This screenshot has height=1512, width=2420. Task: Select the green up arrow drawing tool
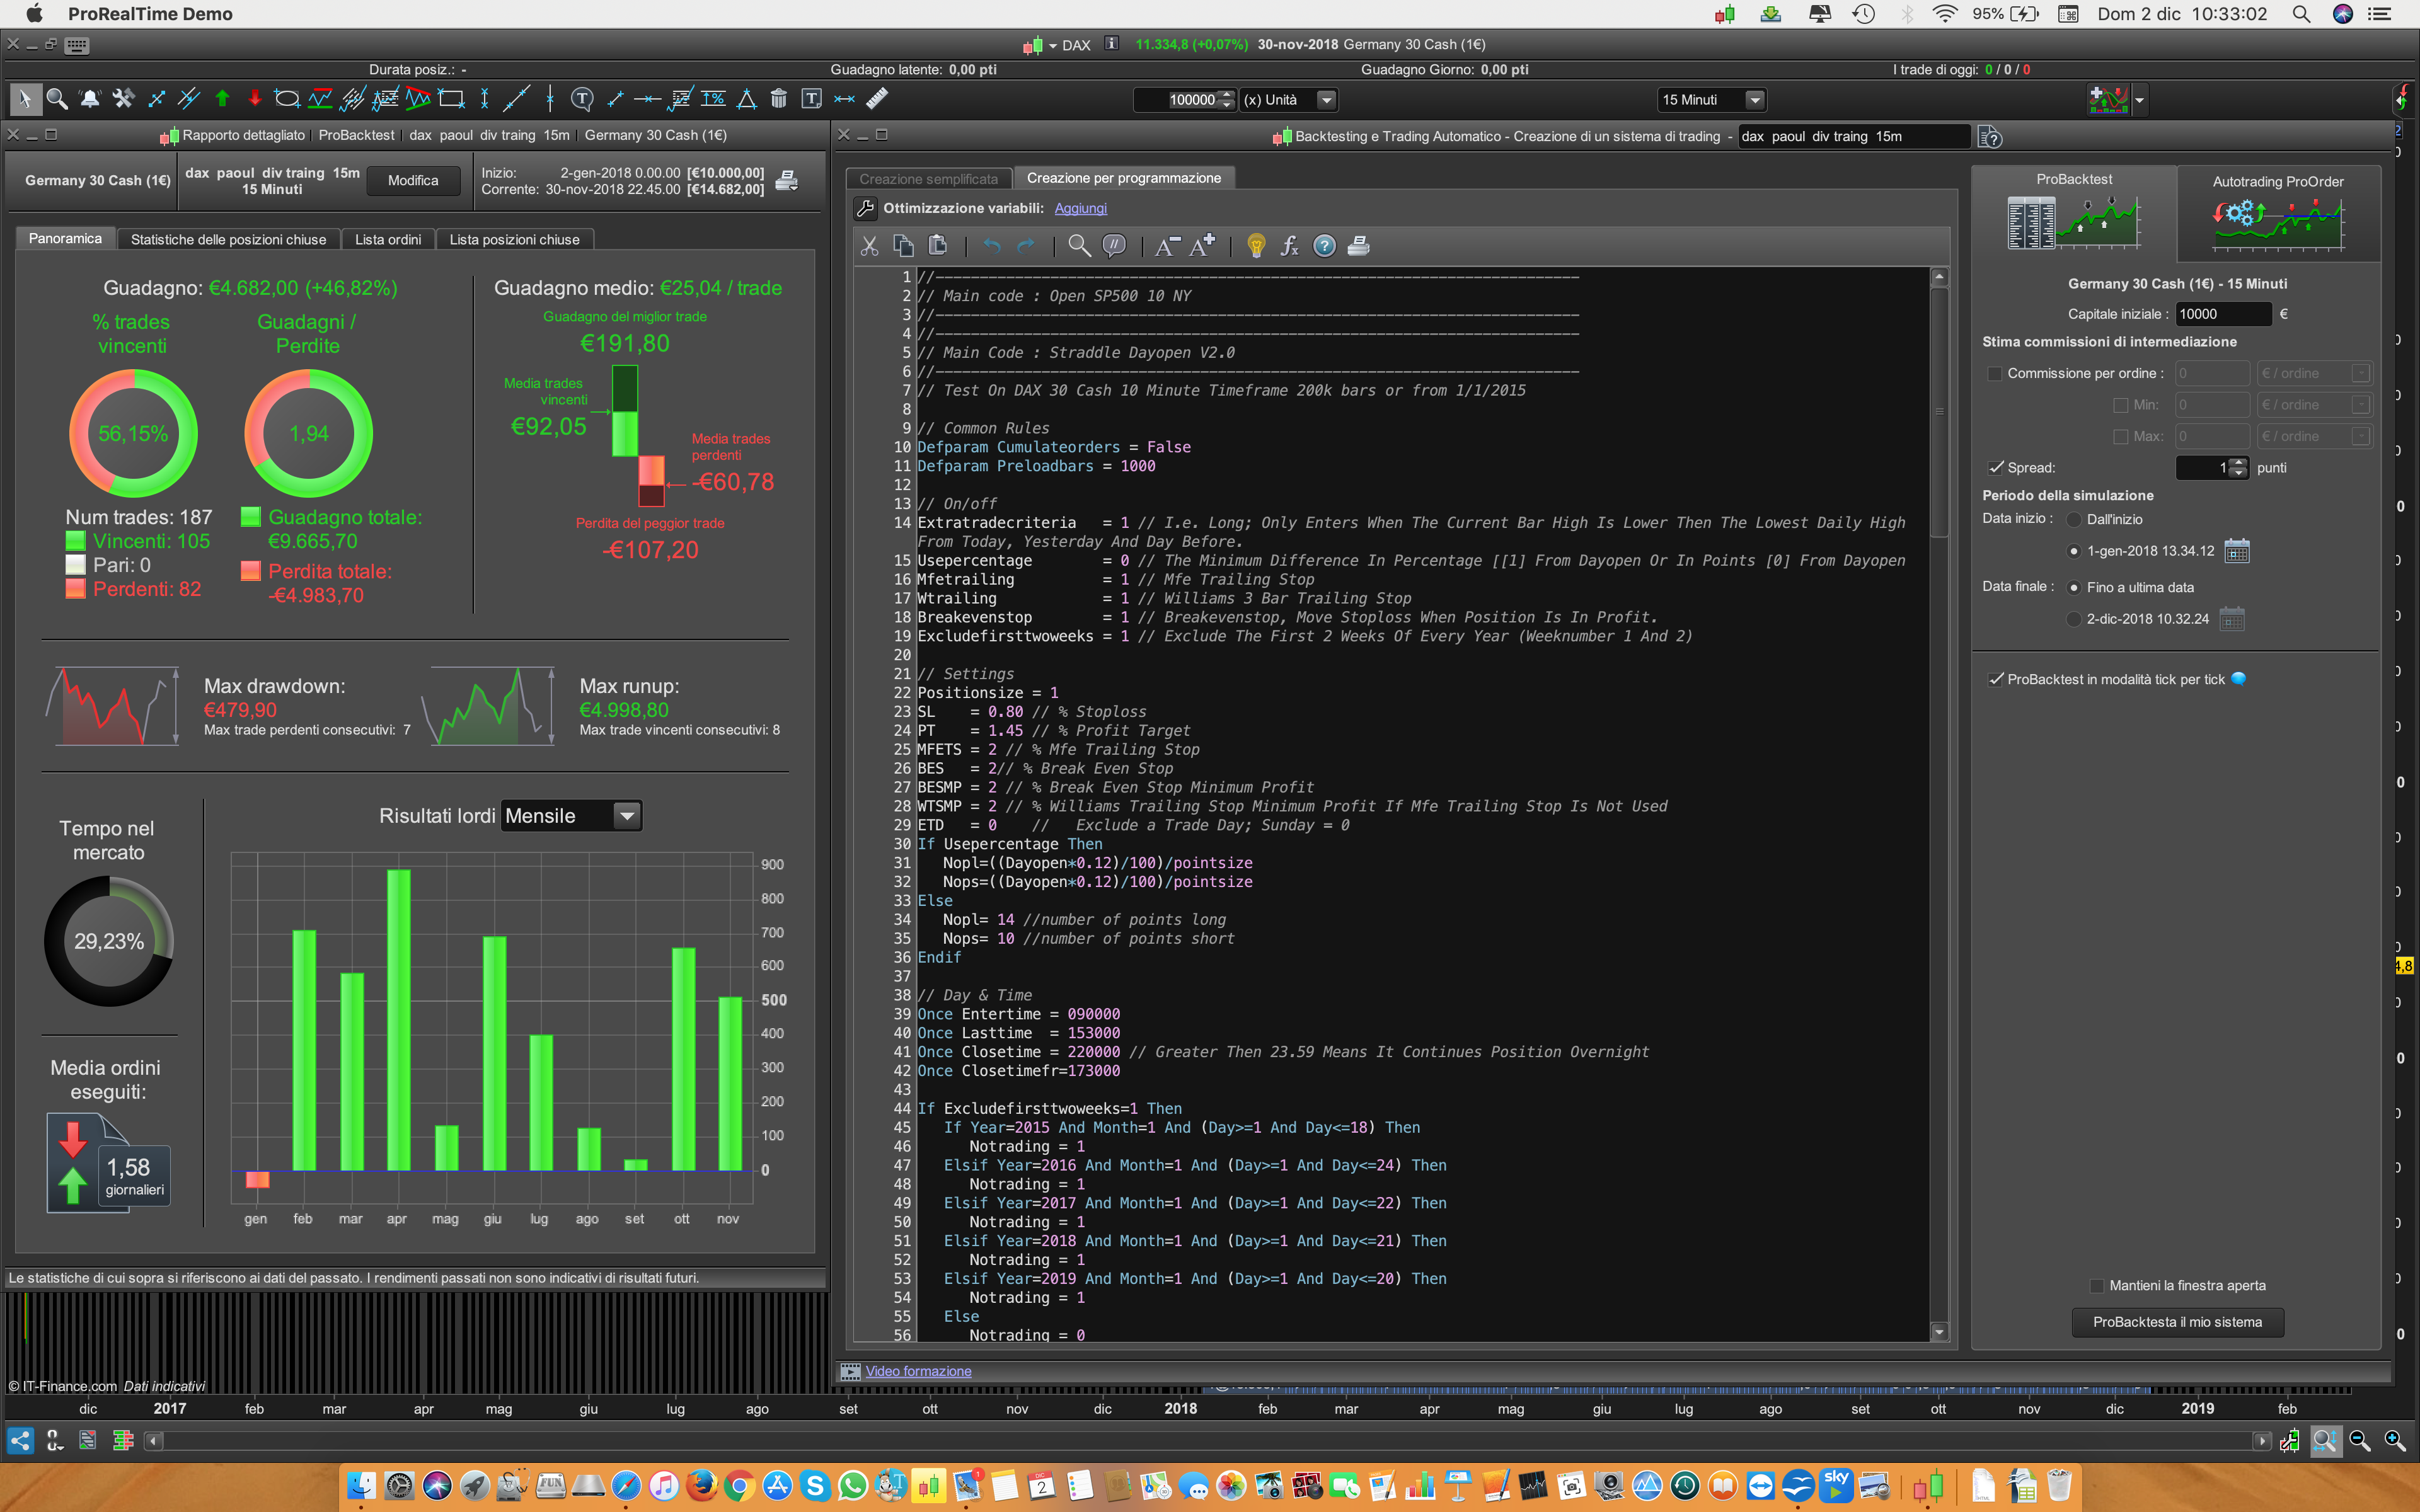[222, 99]
